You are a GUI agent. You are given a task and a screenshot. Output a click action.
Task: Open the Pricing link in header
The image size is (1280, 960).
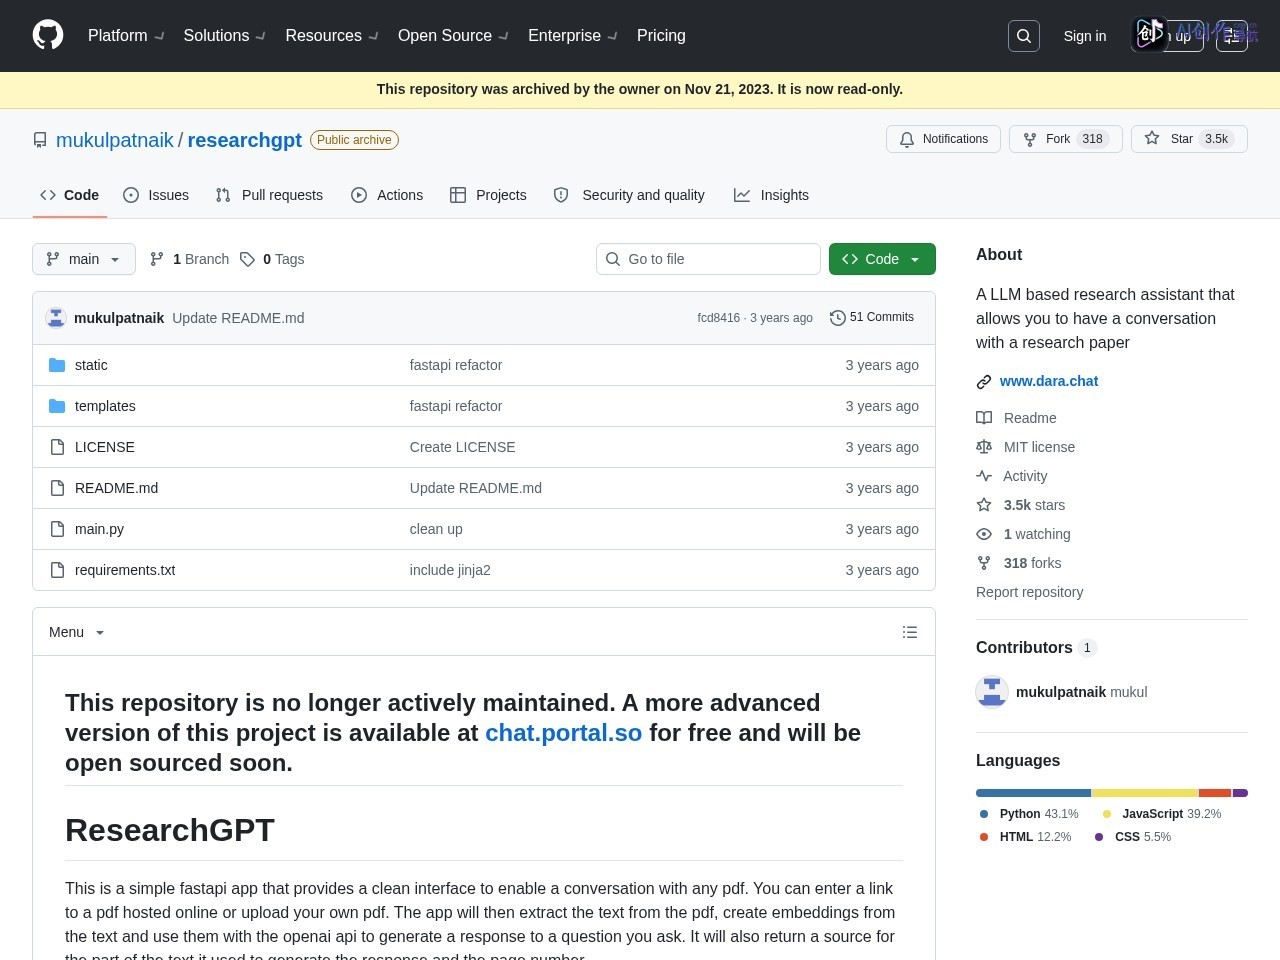coord(661,36)
